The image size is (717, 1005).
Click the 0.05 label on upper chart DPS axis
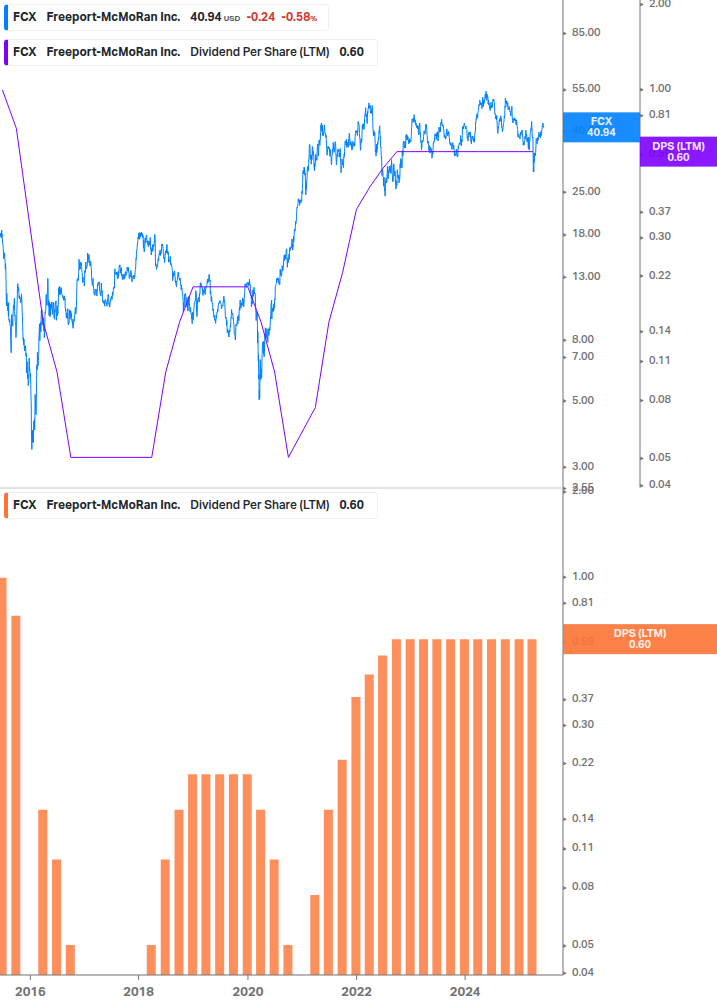click(660, 458)
